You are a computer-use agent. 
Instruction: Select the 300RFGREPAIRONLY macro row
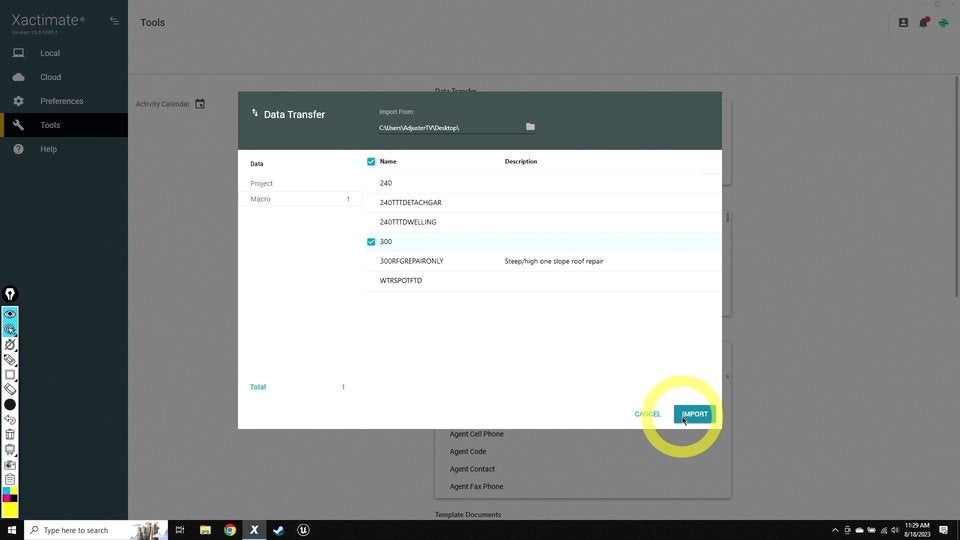412,261
